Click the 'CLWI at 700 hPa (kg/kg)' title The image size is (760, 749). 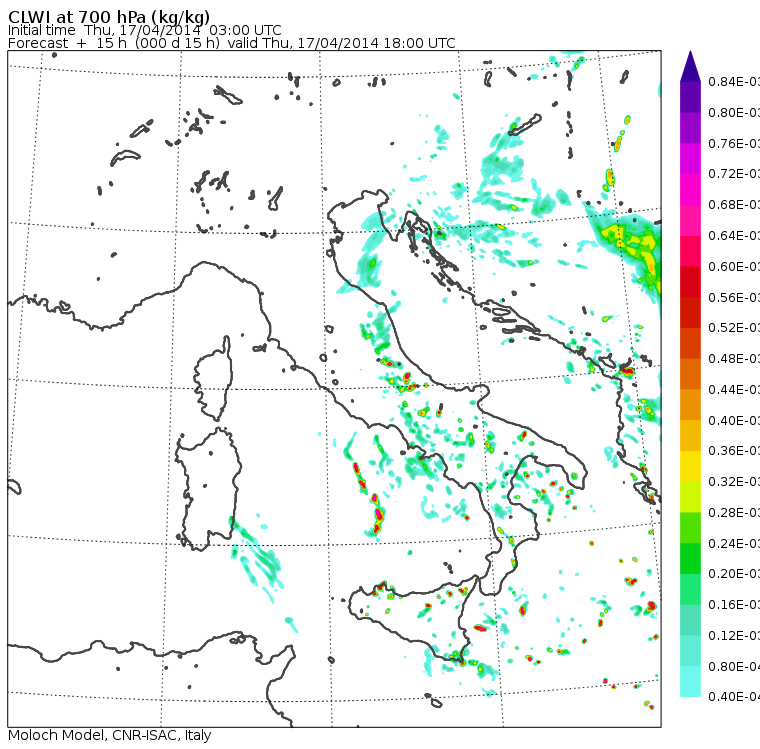[x=109, y=17]
